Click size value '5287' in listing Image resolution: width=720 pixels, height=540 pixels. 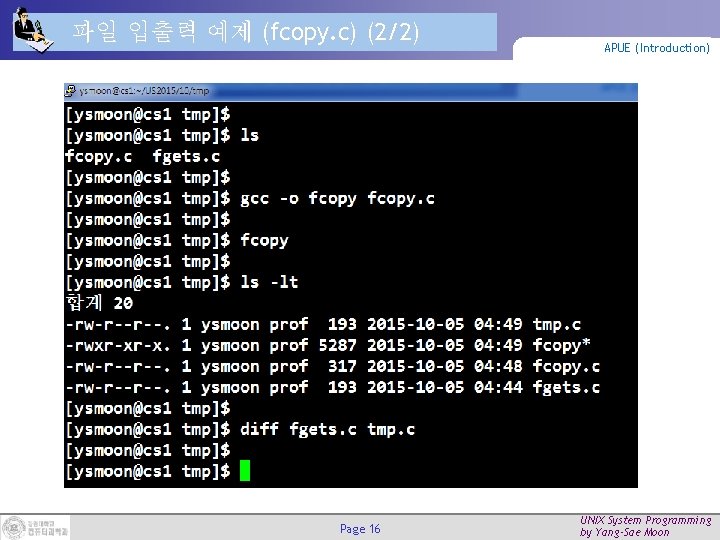pos(338,345)
